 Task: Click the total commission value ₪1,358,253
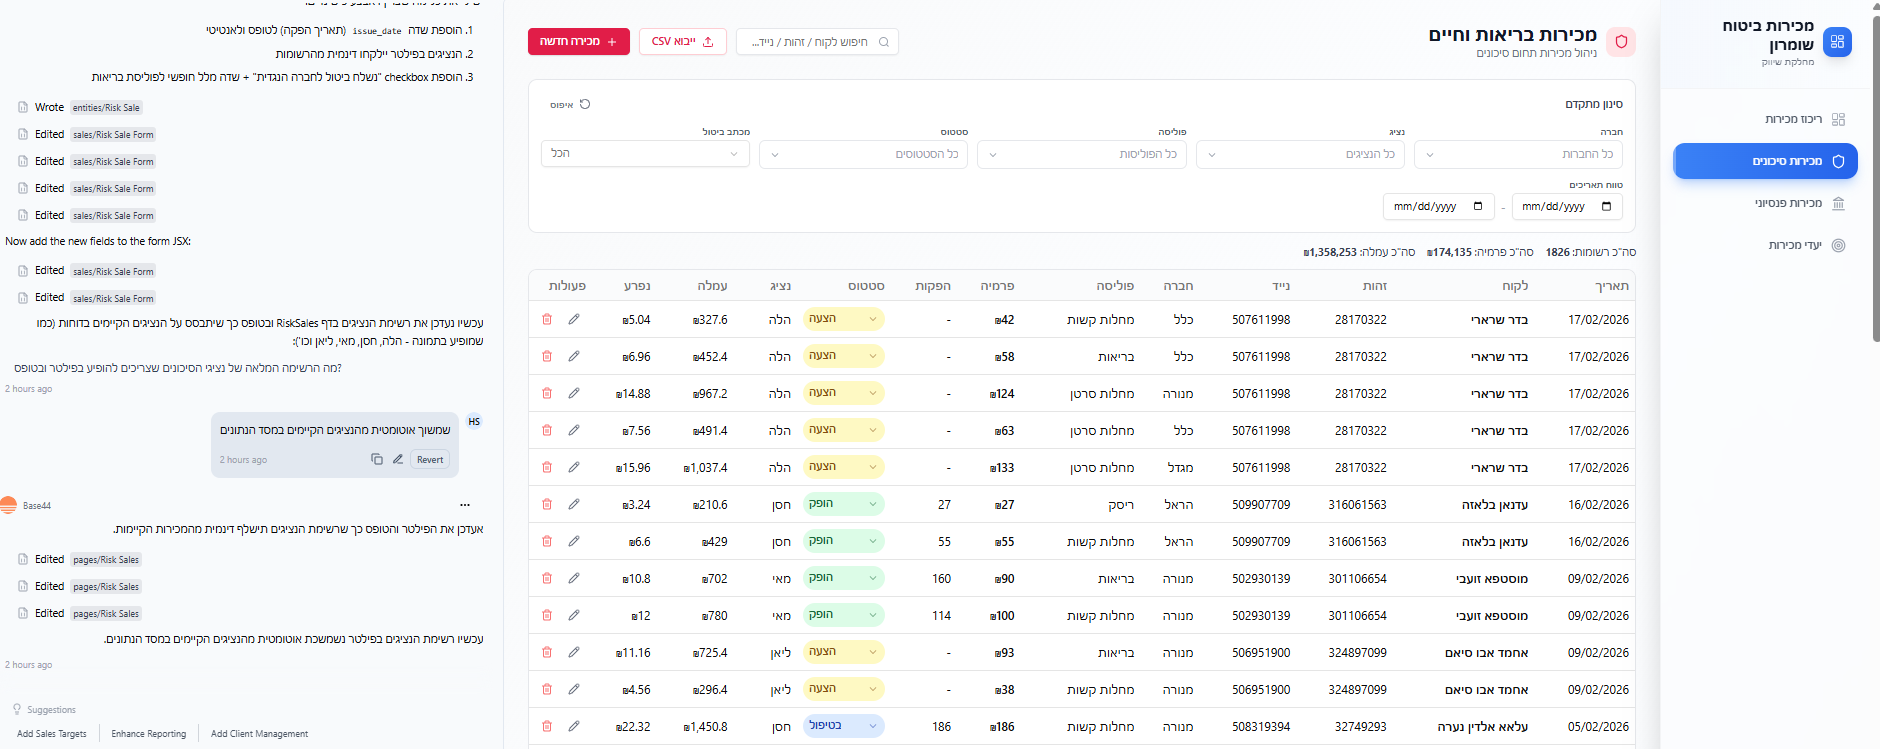click(x=1330, y=252)
